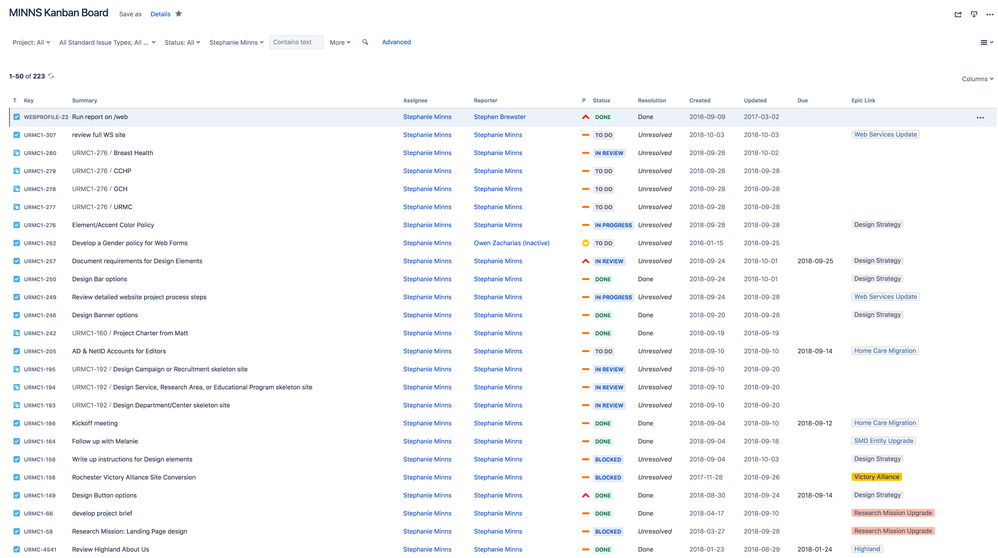Open reporter Stephen Brewster
Viewport: 998px width, 558px height.
500,117
